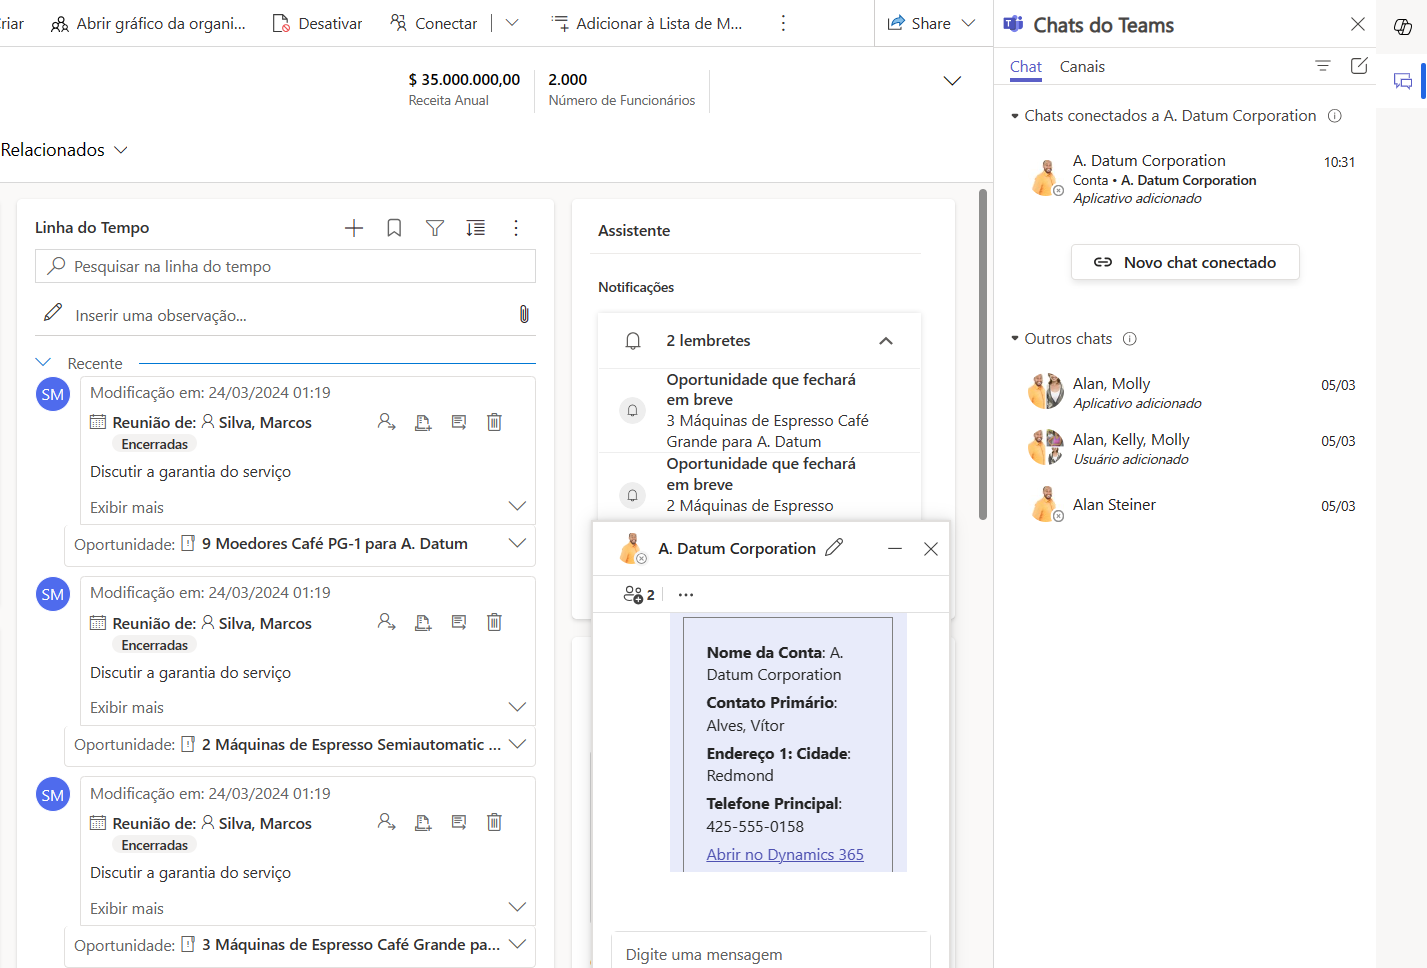Click the edit note icon on third Reunião activity
The image size is (1427, 968).
[459, 822]
